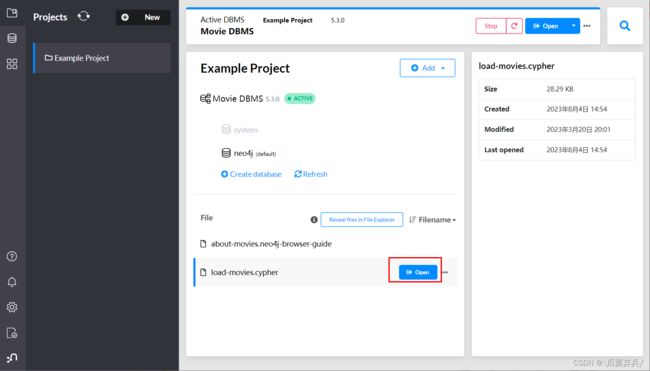Click the Size value 28.29 KB
Image resolution: width=650 pixels, height=371 pixels.
560,89
